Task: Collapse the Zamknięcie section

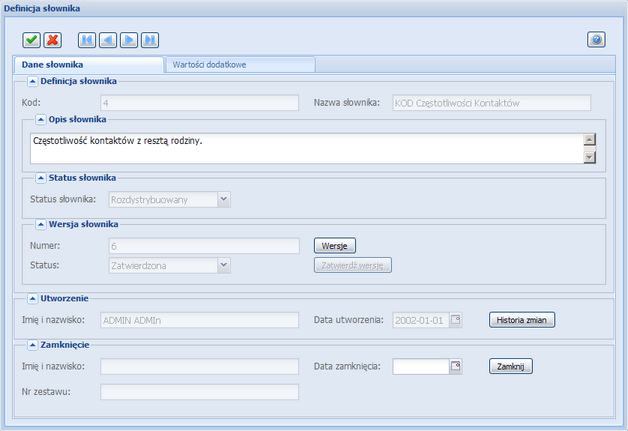Action: pyautogui.click(x=32, y=344)
